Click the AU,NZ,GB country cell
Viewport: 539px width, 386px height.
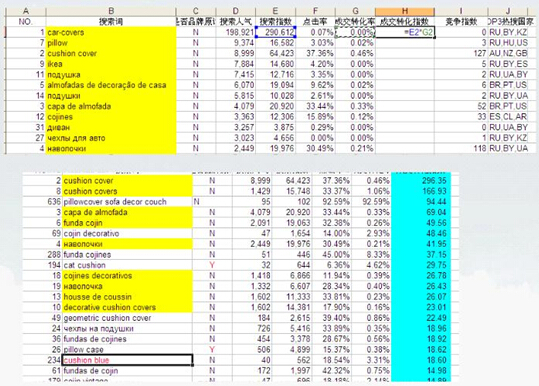coord(512,53)
